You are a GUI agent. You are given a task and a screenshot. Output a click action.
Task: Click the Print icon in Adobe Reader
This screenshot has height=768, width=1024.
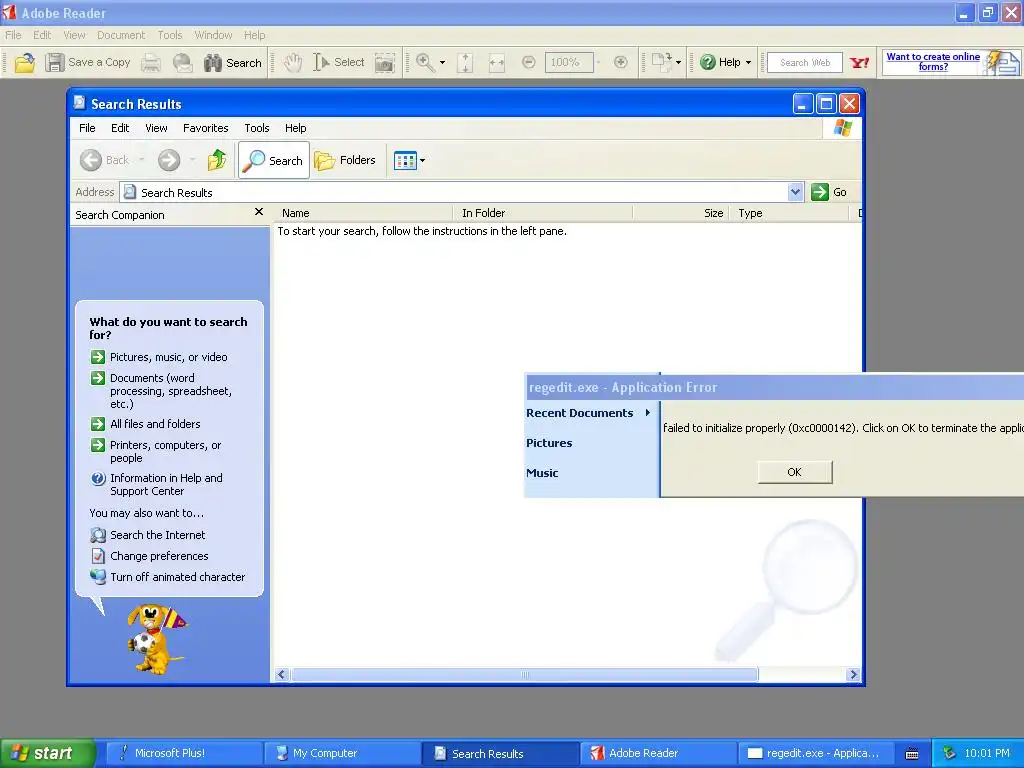pos(151,63)
